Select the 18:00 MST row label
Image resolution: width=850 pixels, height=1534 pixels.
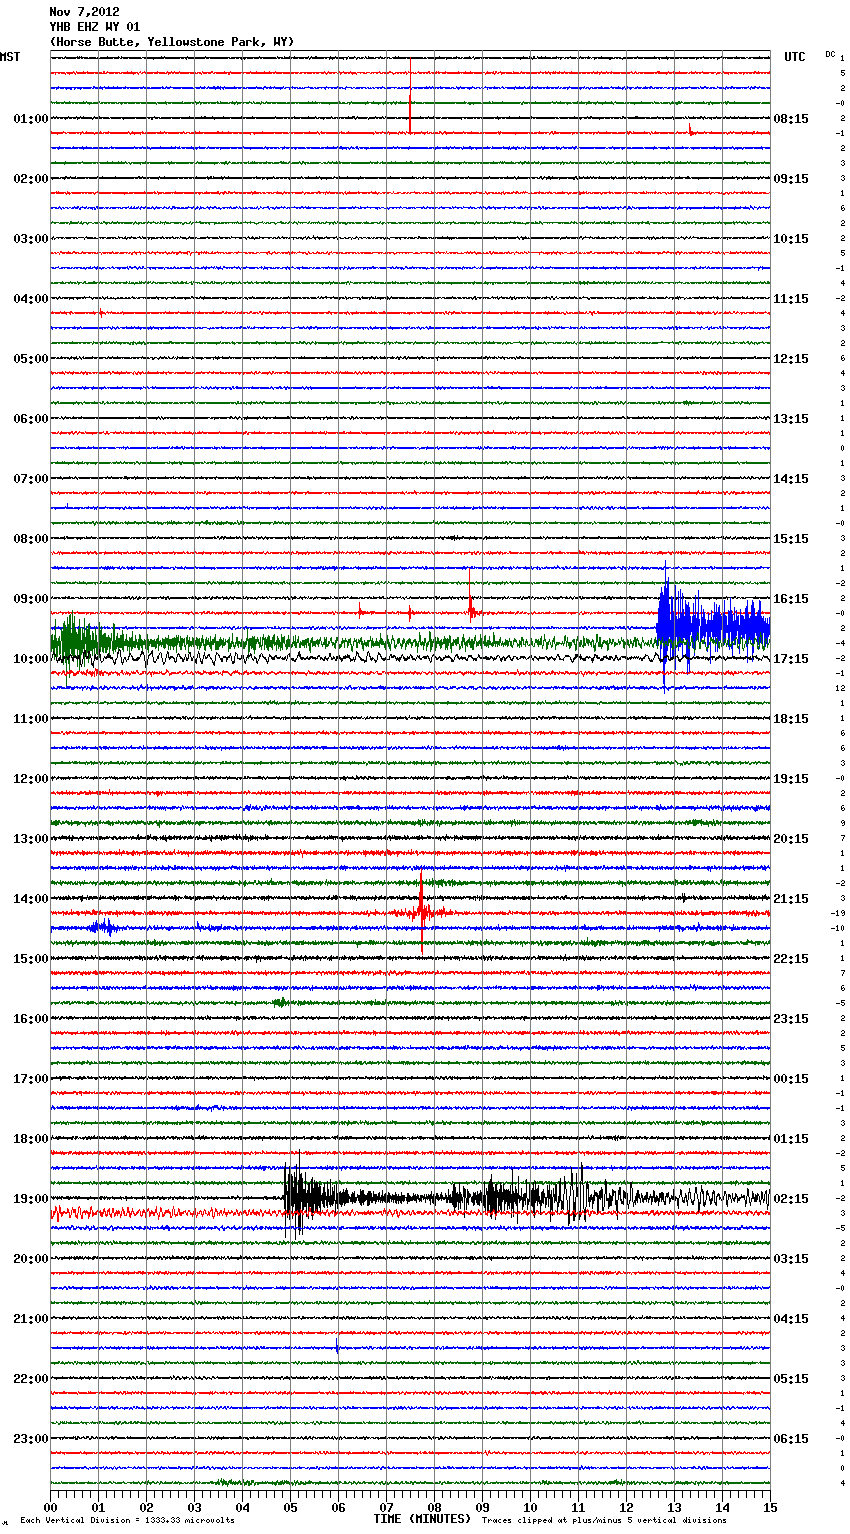click(31, 1139)
